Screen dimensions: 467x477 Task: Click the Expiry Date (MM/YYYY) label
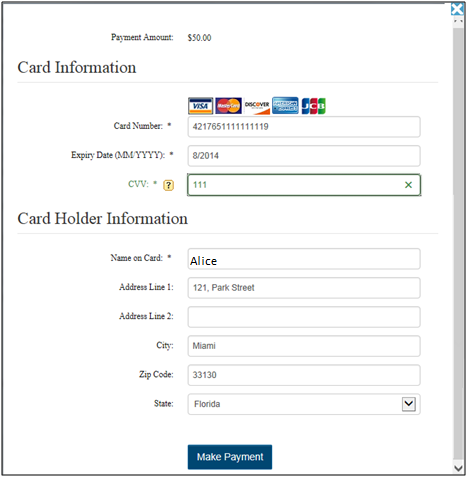(x=118, y=155)
